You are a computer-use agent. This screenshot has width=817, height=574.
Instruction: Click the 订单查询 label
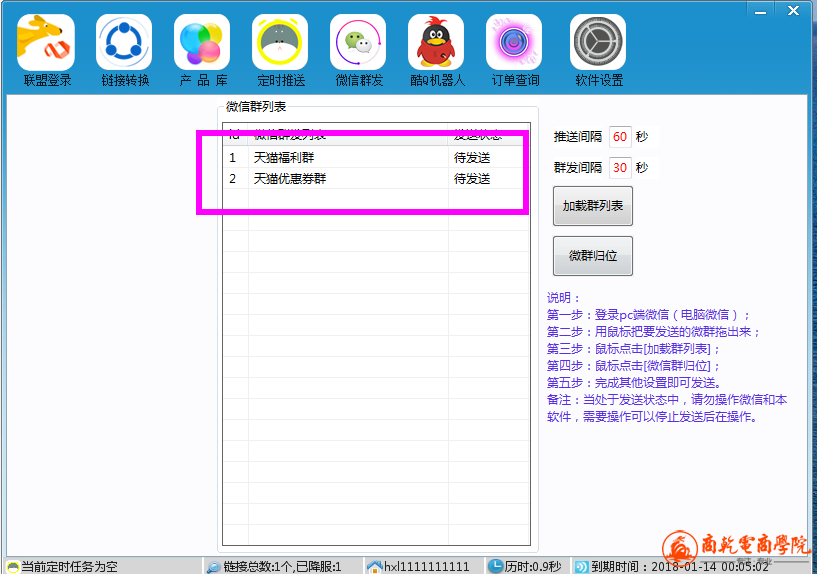pos(516,80)
